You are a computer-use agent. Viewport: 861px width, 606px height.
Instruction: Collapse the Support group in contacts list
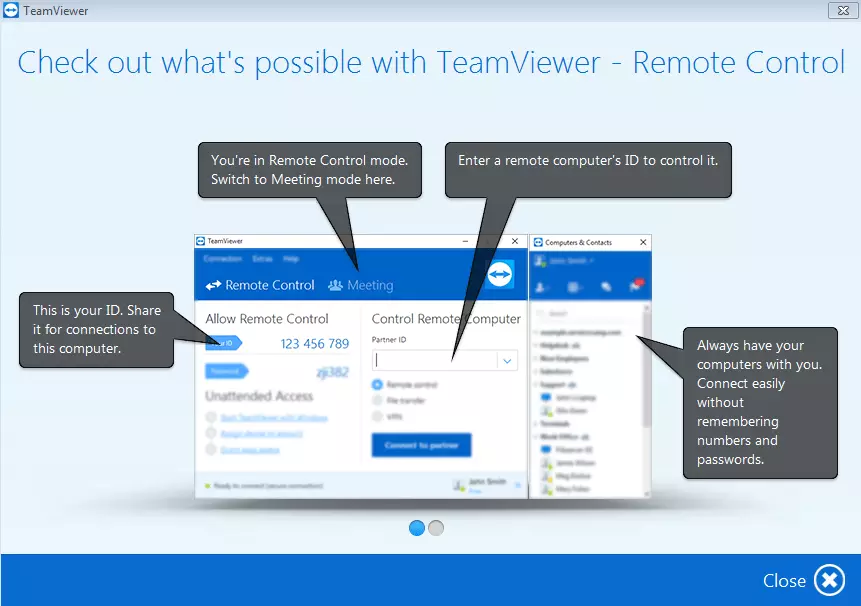coord(537,384)
